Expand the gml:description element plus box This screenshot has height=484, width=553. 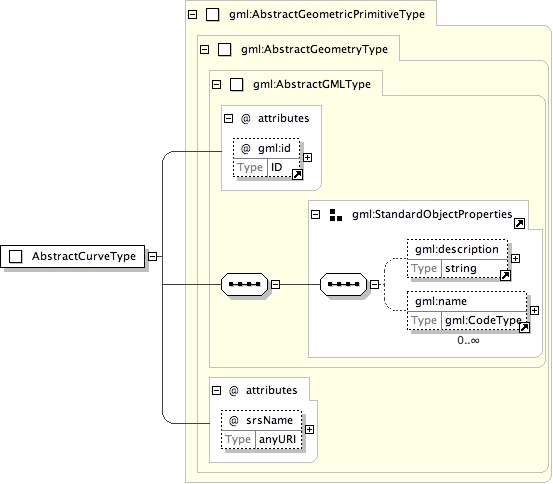[516, 259]
